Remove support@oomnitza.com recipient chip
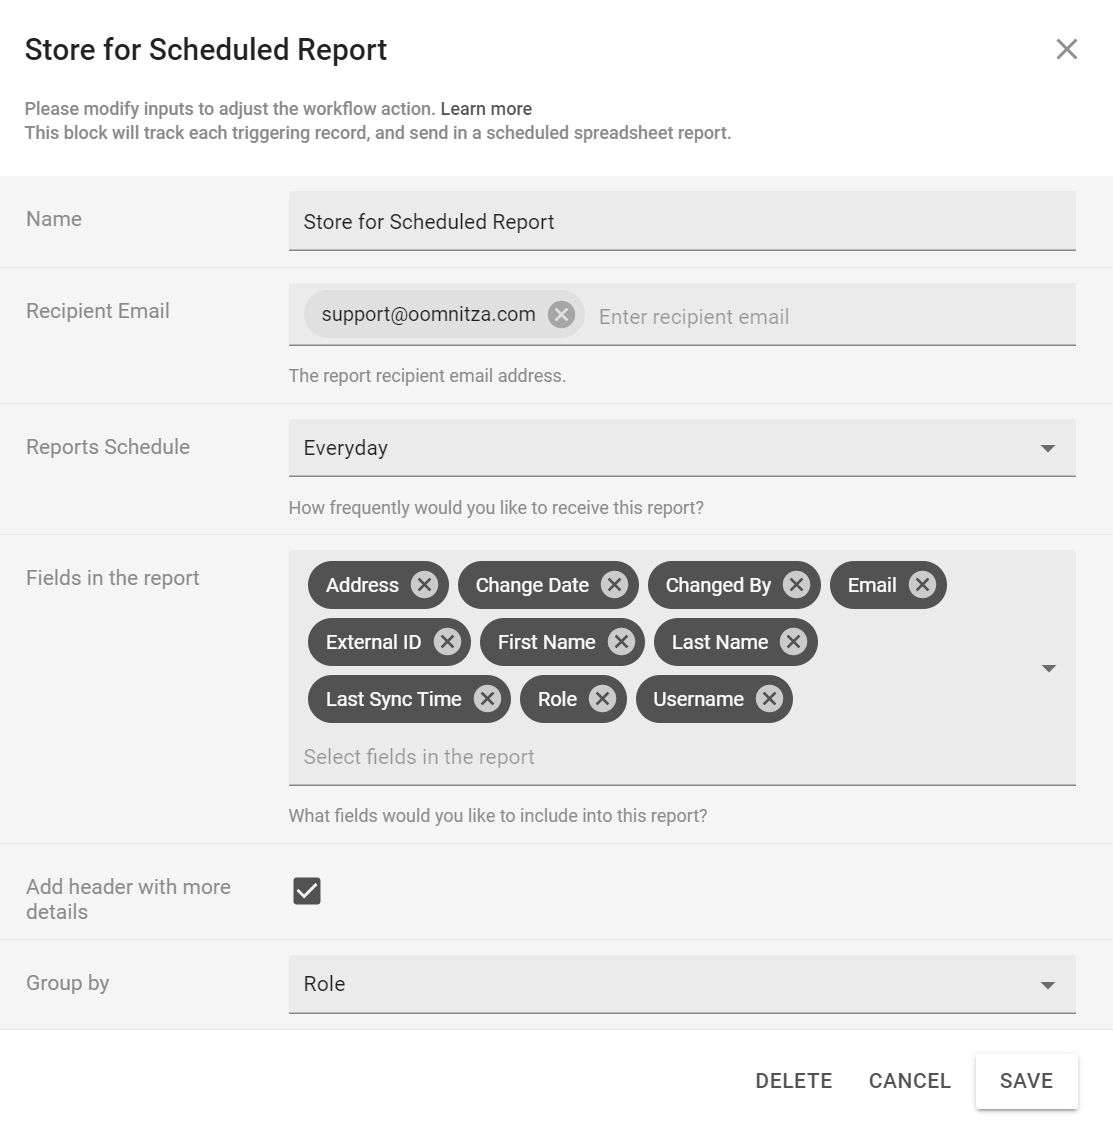The height and width of the screenshot is (1131, 1113). click(561, 315)
